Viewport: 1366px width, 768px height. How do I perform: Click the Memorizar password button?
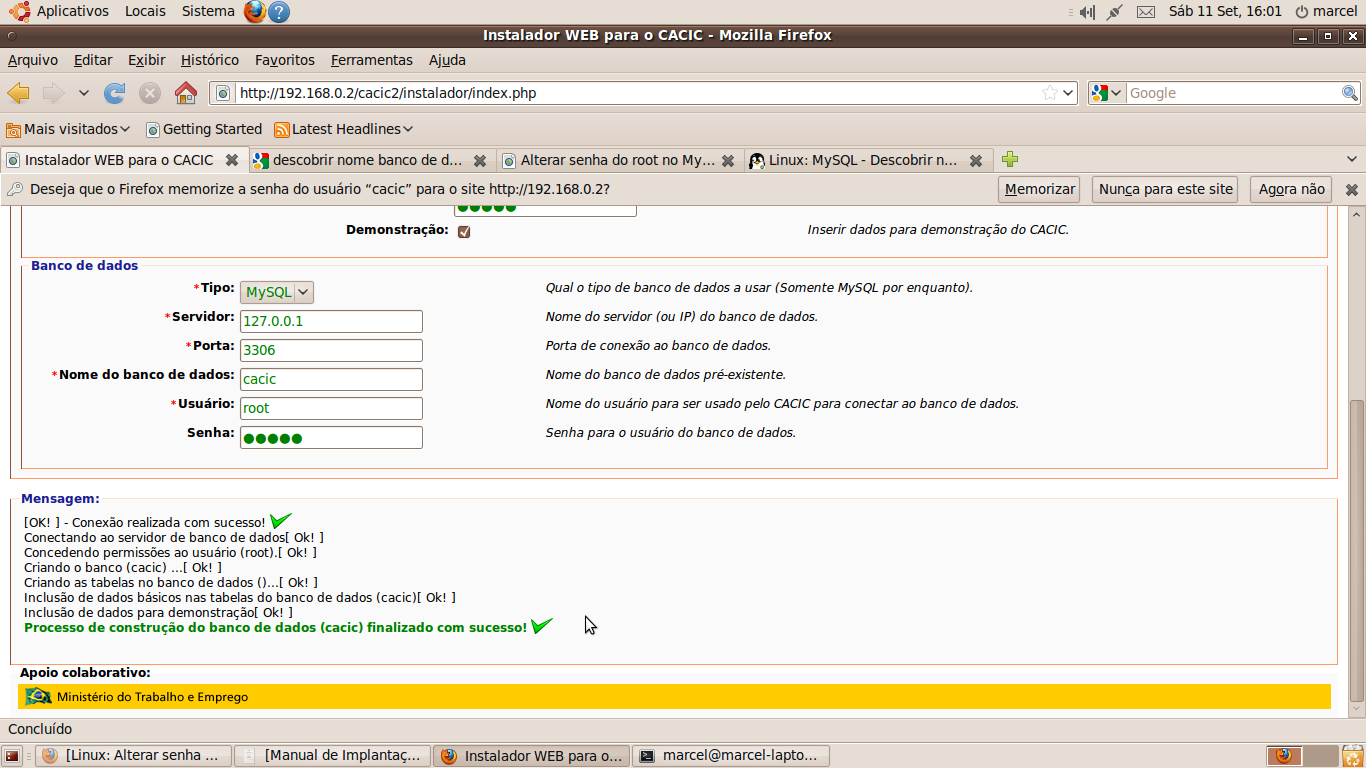coord(1040,189)
